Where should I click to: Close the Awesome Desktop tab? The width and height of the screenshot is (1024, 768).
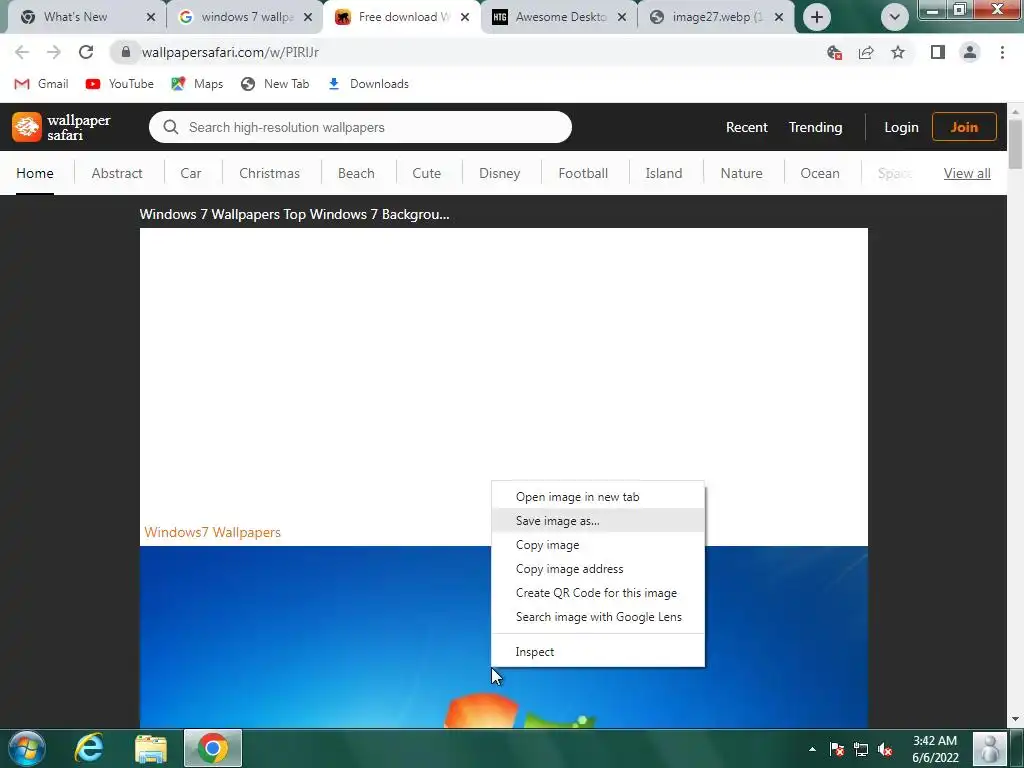click(x=622, y=17)
